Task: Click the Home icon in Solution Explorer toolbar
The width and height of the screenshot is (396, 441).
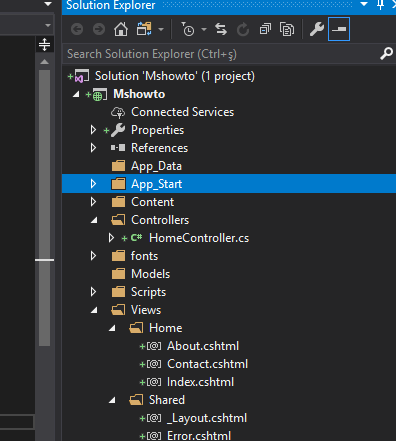Action: (x=121, y=29)
